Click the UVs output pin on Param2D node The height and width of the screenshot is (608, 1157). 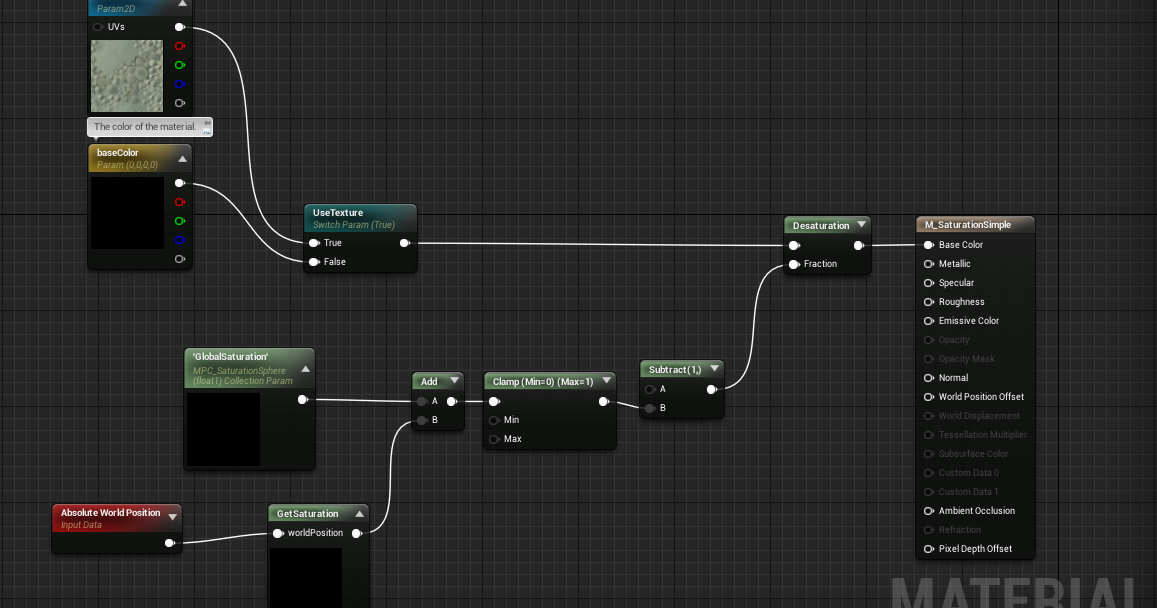(x=180, y=27)
